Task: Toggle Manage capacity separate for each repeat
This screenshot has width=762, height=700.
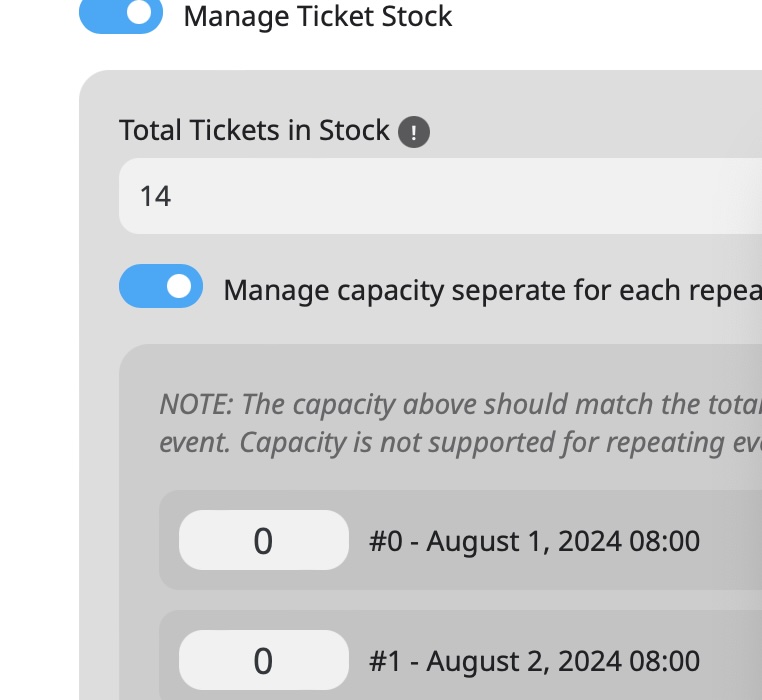Action: click(x=161, y=286)
